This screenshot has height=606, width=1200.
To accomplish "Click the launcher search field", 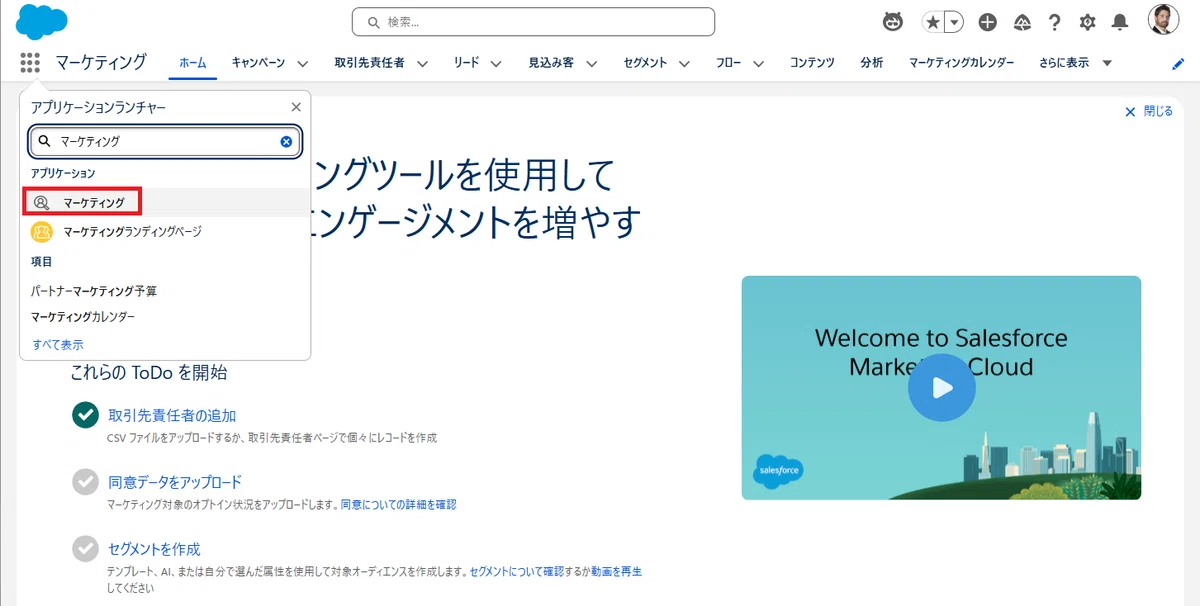I will pos(165,142).
